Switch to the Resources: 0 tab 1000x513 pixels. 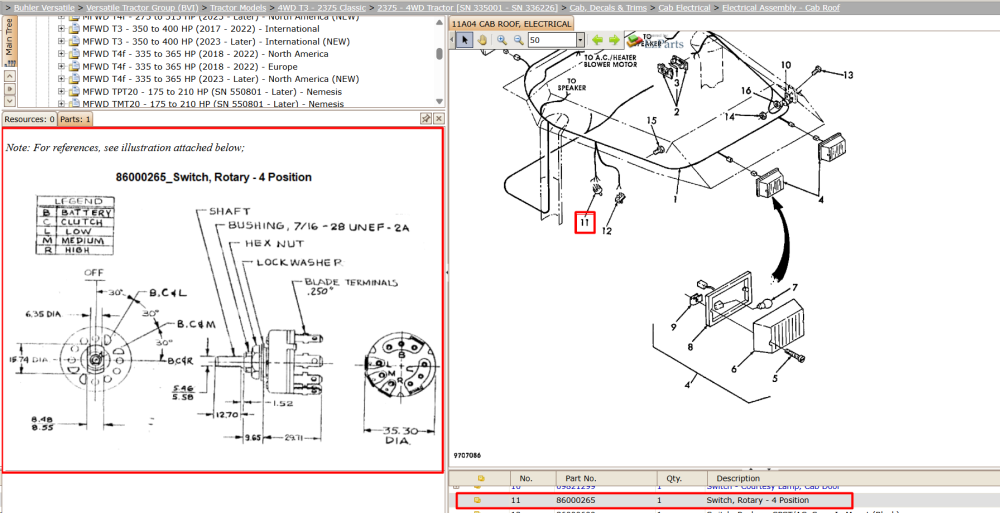point(29,119)
